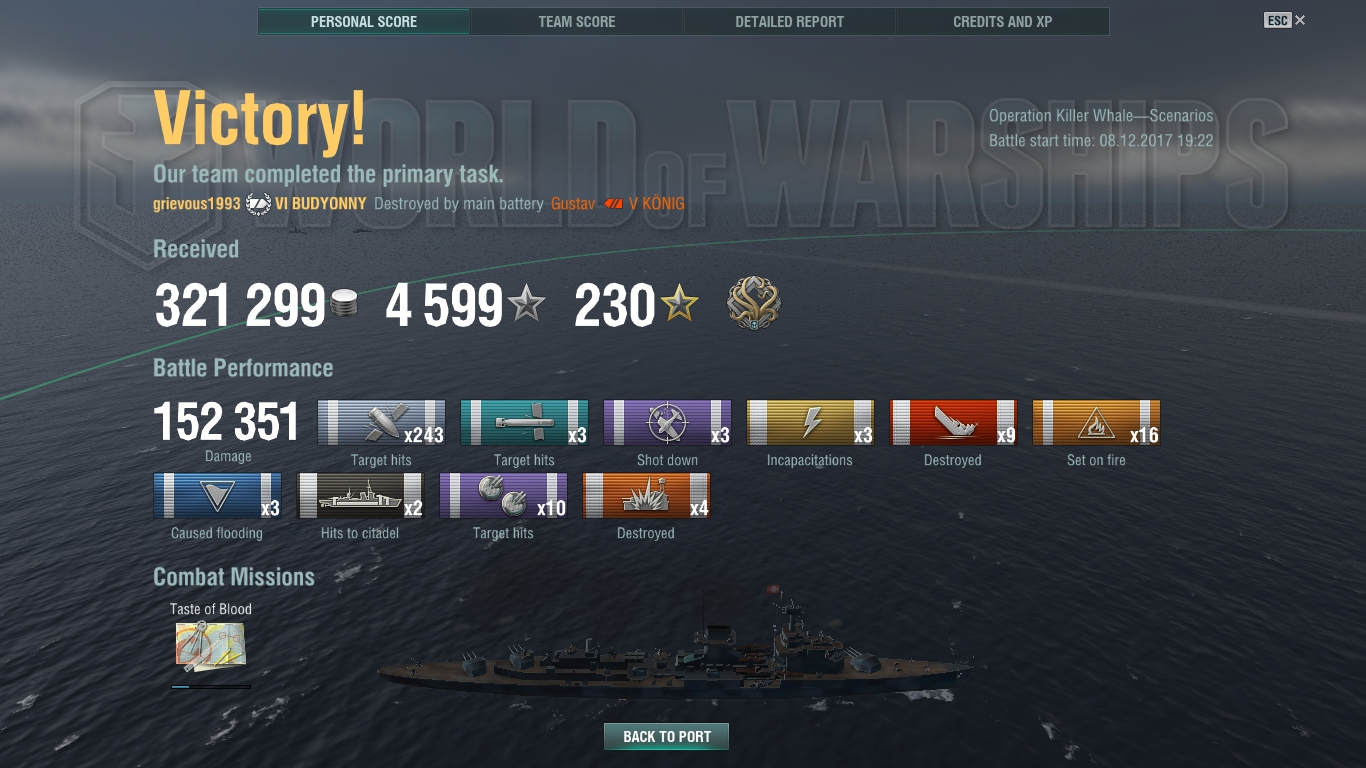
Task: Click the achievement medal next to free XP
Action: (754, 305)
